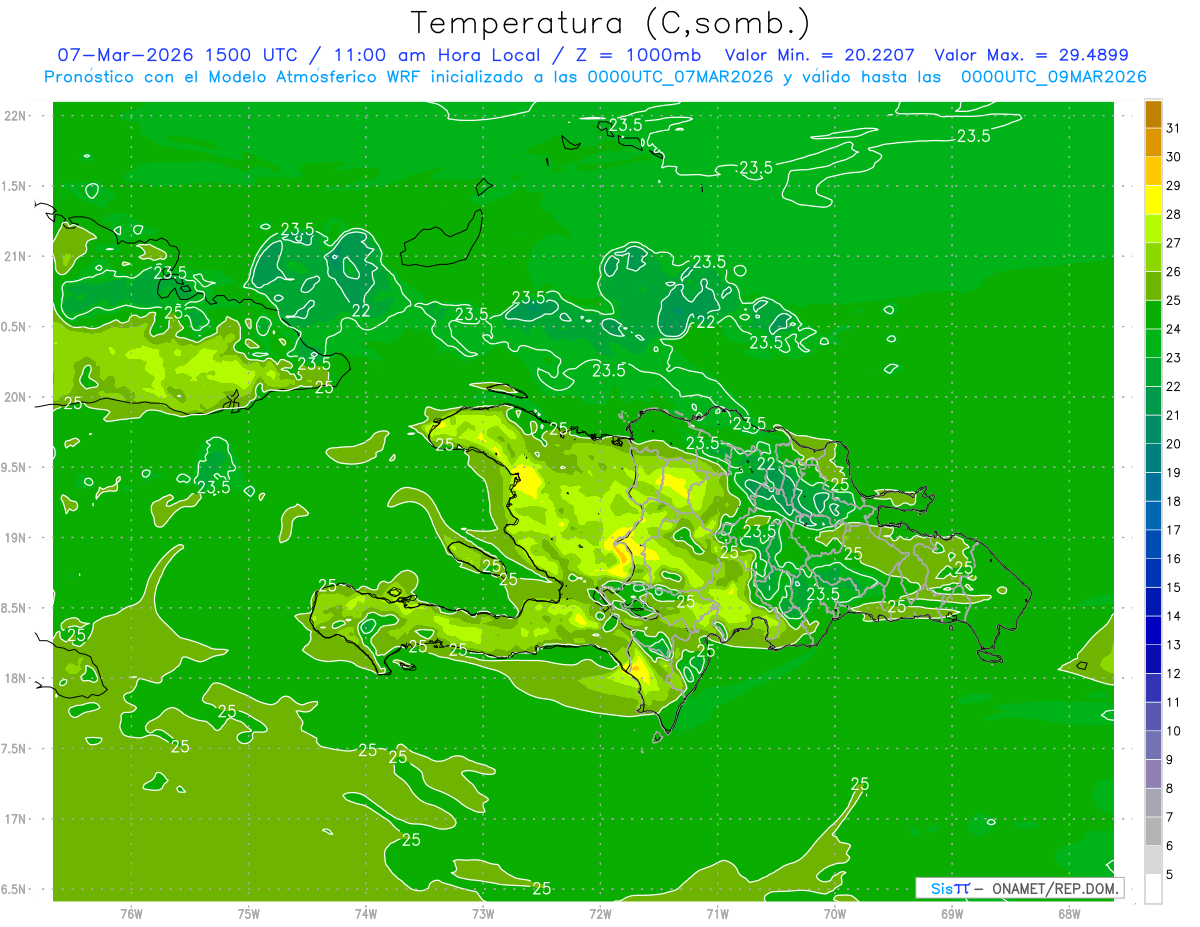Click the "68W" longitude axis label
The height and width of the screenshot is (927, 1200).
(x=1069, y=913)
